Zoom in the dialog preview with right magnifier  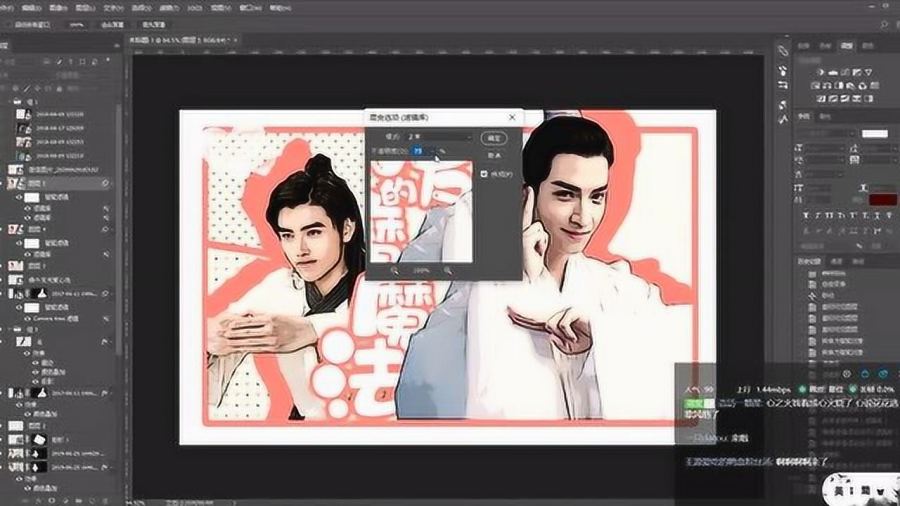[447, 270]
